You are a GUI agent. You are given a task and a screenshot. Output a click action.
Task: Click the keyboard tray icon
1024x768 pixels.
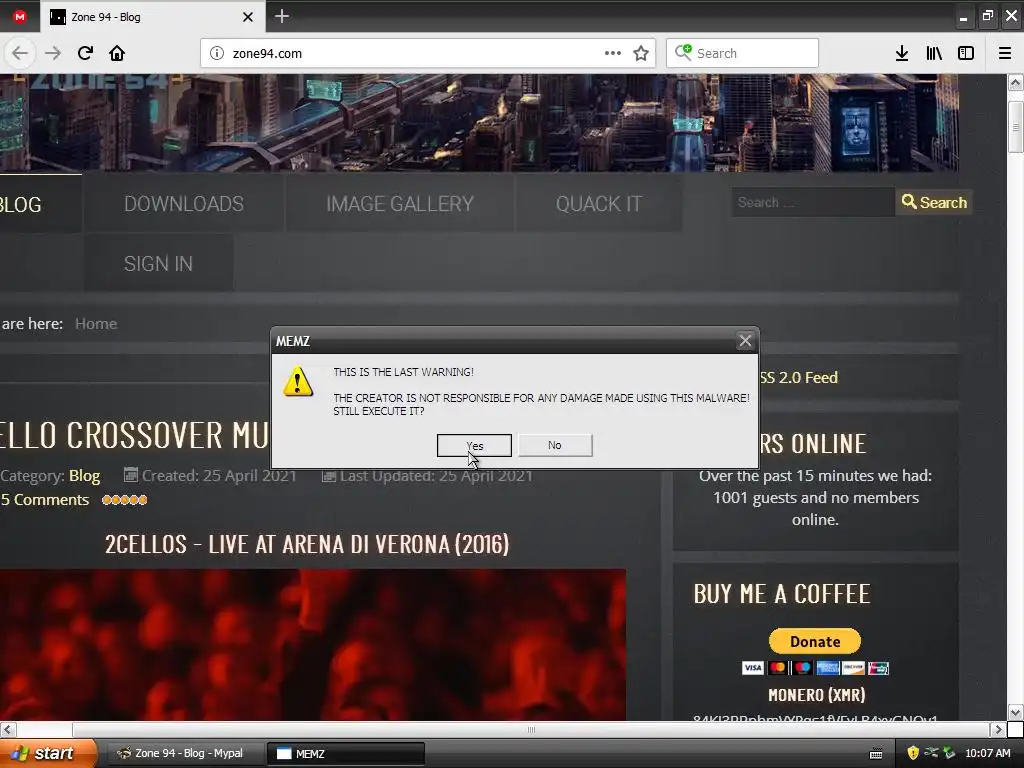coord(876,754)
